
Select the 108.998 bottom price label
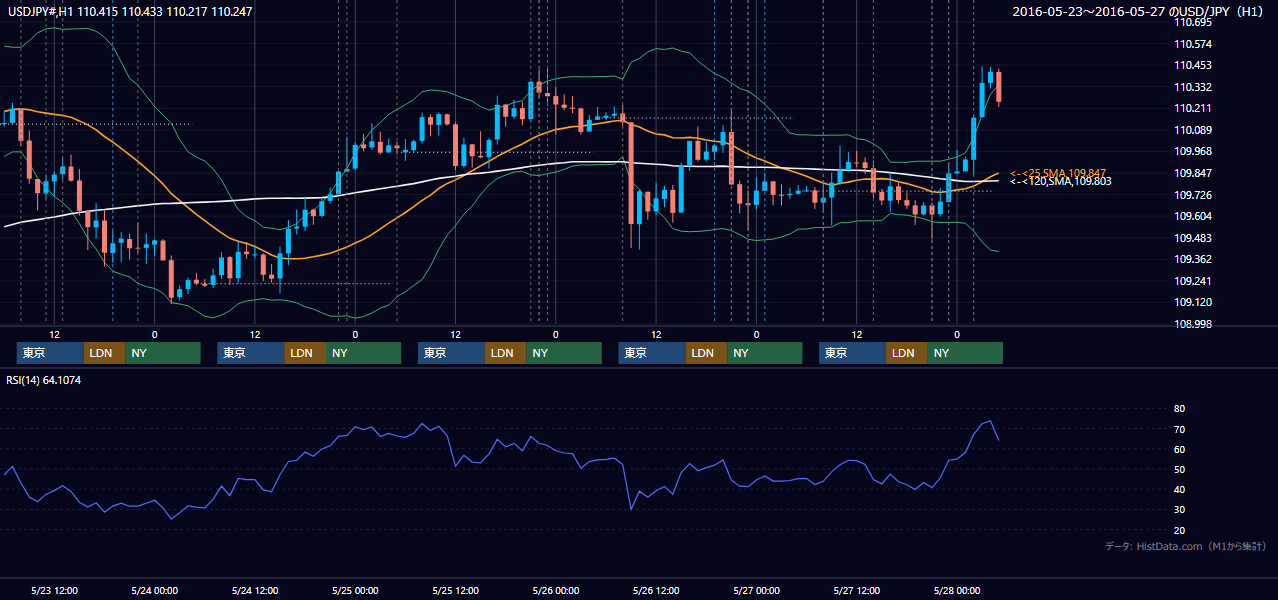pos(1192,324)
